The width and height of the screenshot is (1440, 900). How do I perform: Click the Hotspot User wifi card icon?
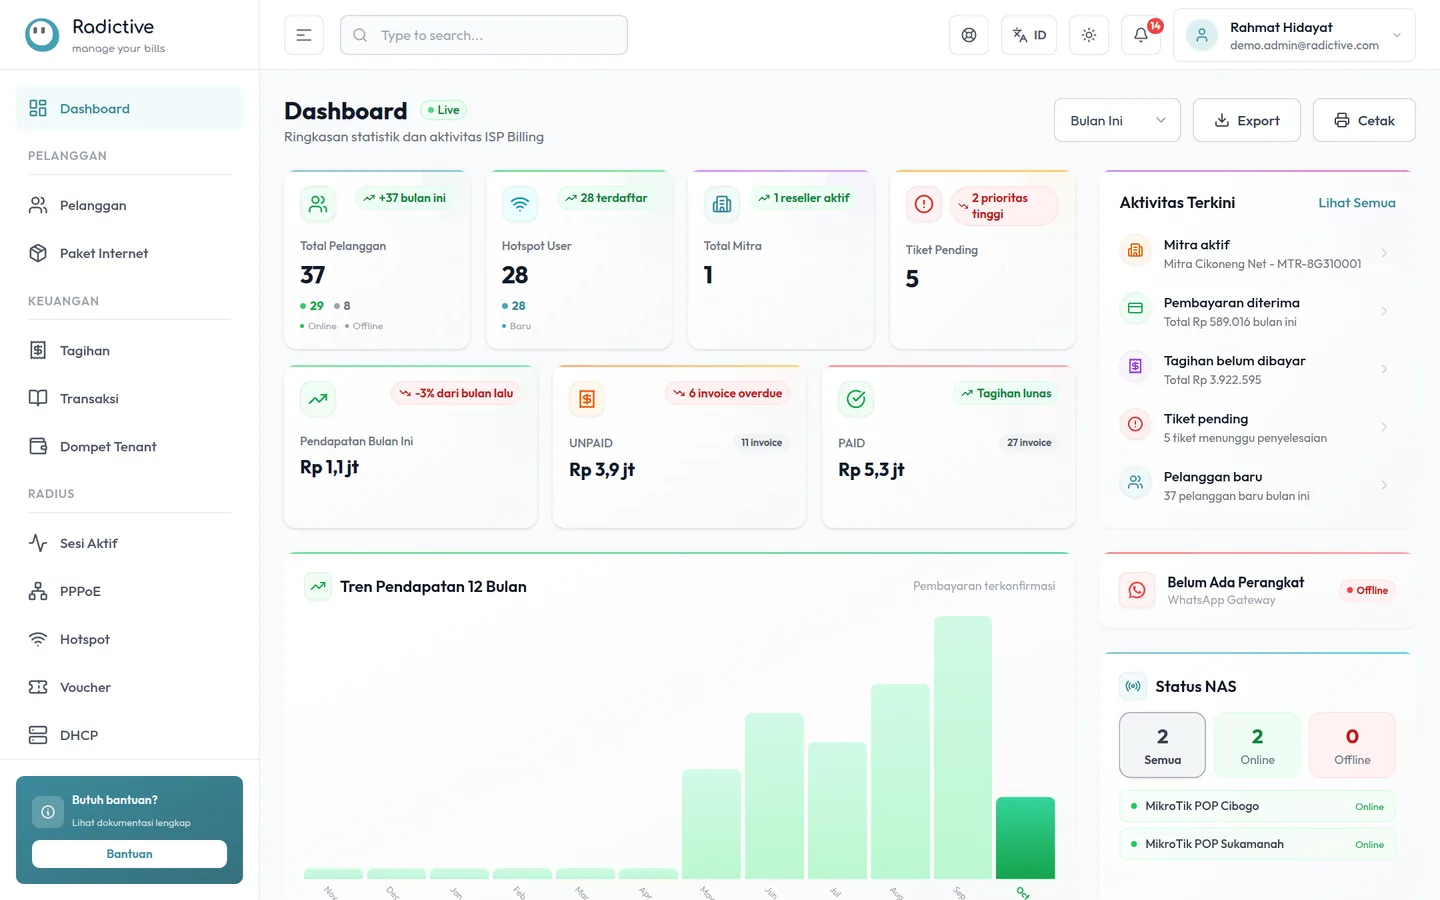pyautogui.click(x=520, y=204)
